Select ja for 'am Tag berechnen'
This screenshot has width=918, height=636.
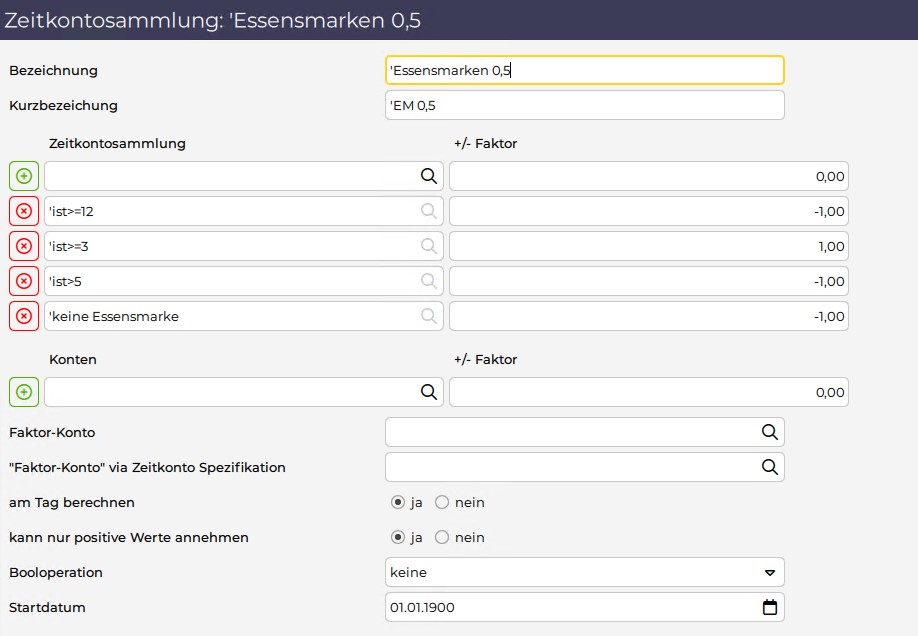(x=398, y=502)
